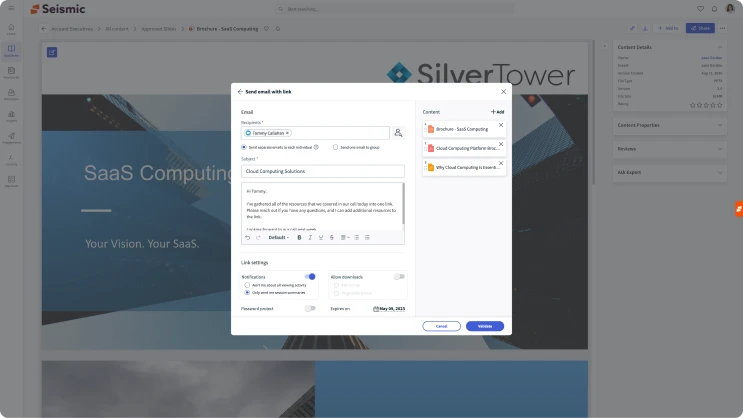Viewport: 743px width, 418px height.
Task: Enable the Allow downloads switch
Action: (x=399, y=277)
